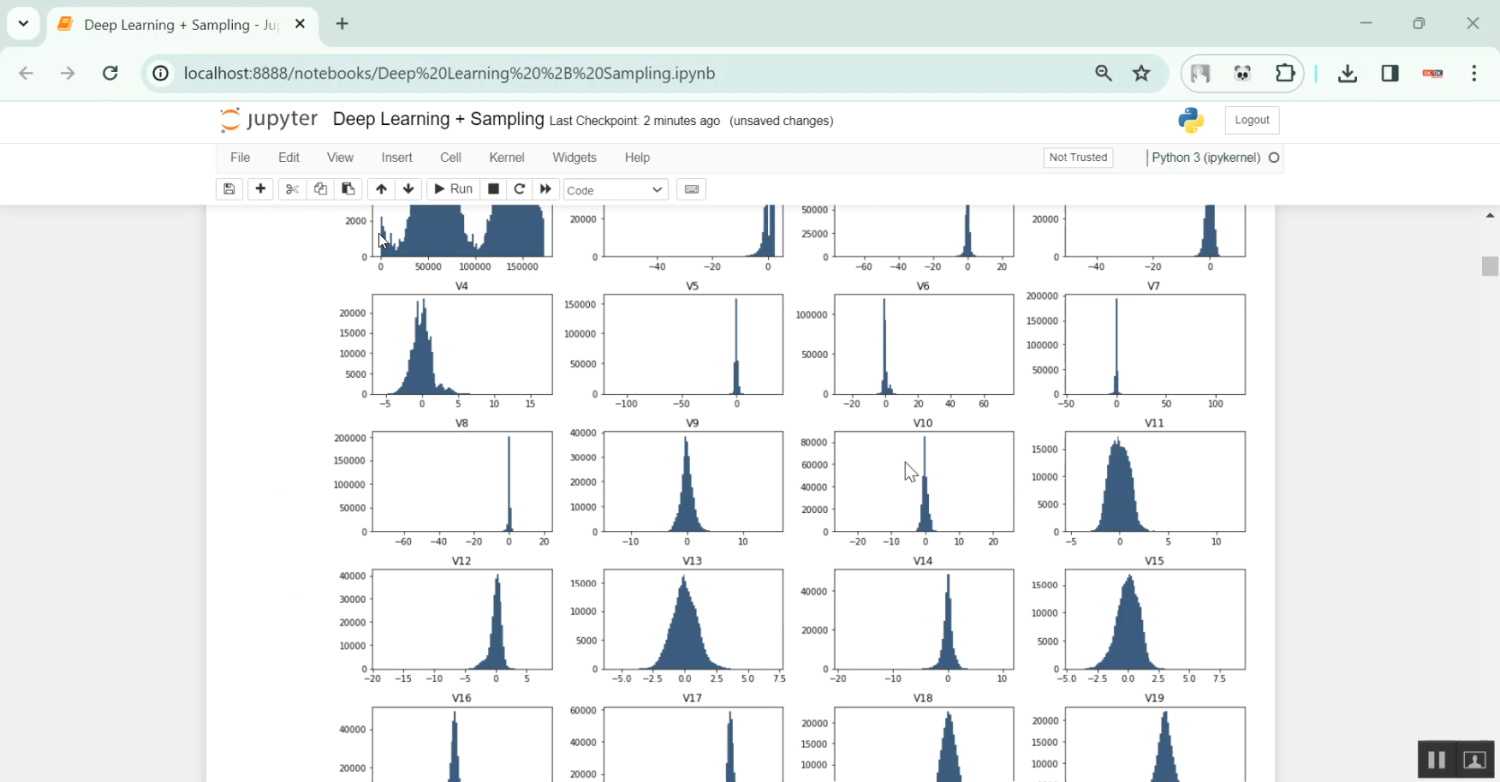
Task: Interrupt the kernel with stop icon
Action: (x=493, y=189)
